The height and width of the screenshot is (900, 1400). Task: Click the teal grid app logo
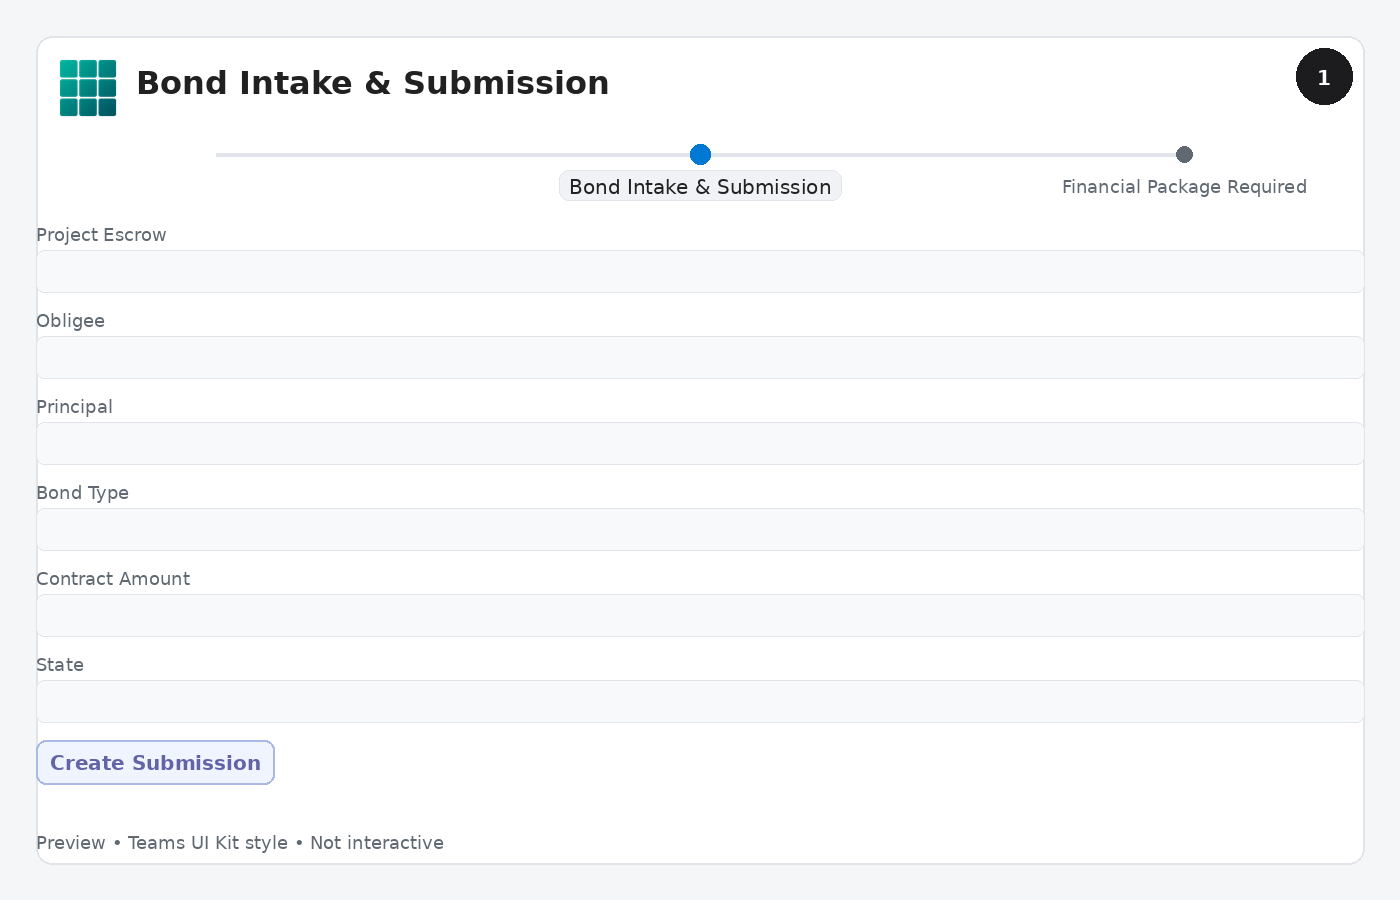[88, 88]
